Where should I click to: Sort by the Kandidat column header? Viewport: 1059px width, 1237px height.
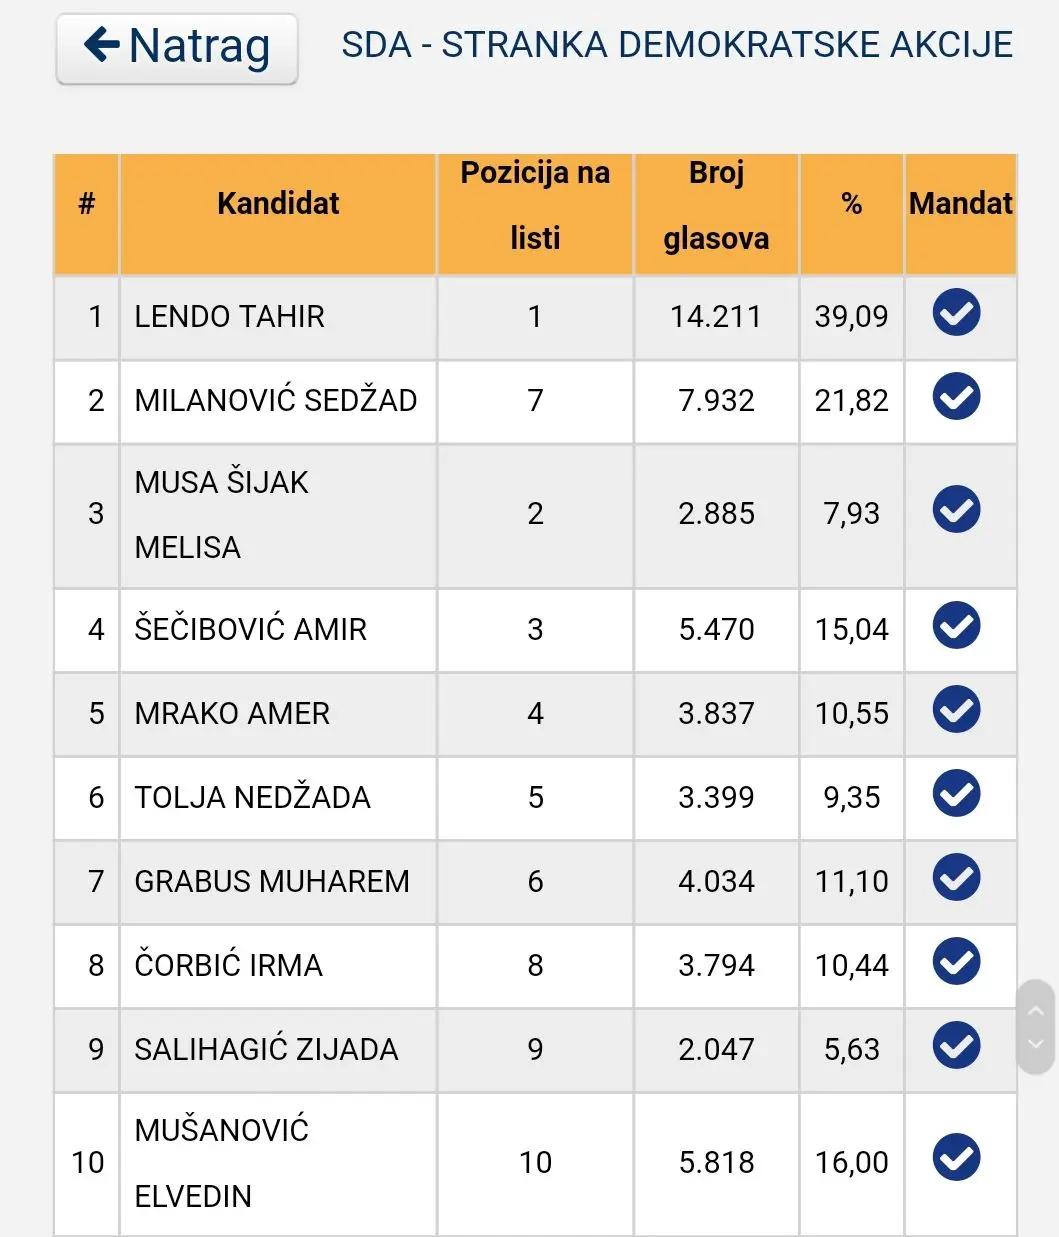click(278, 204)
